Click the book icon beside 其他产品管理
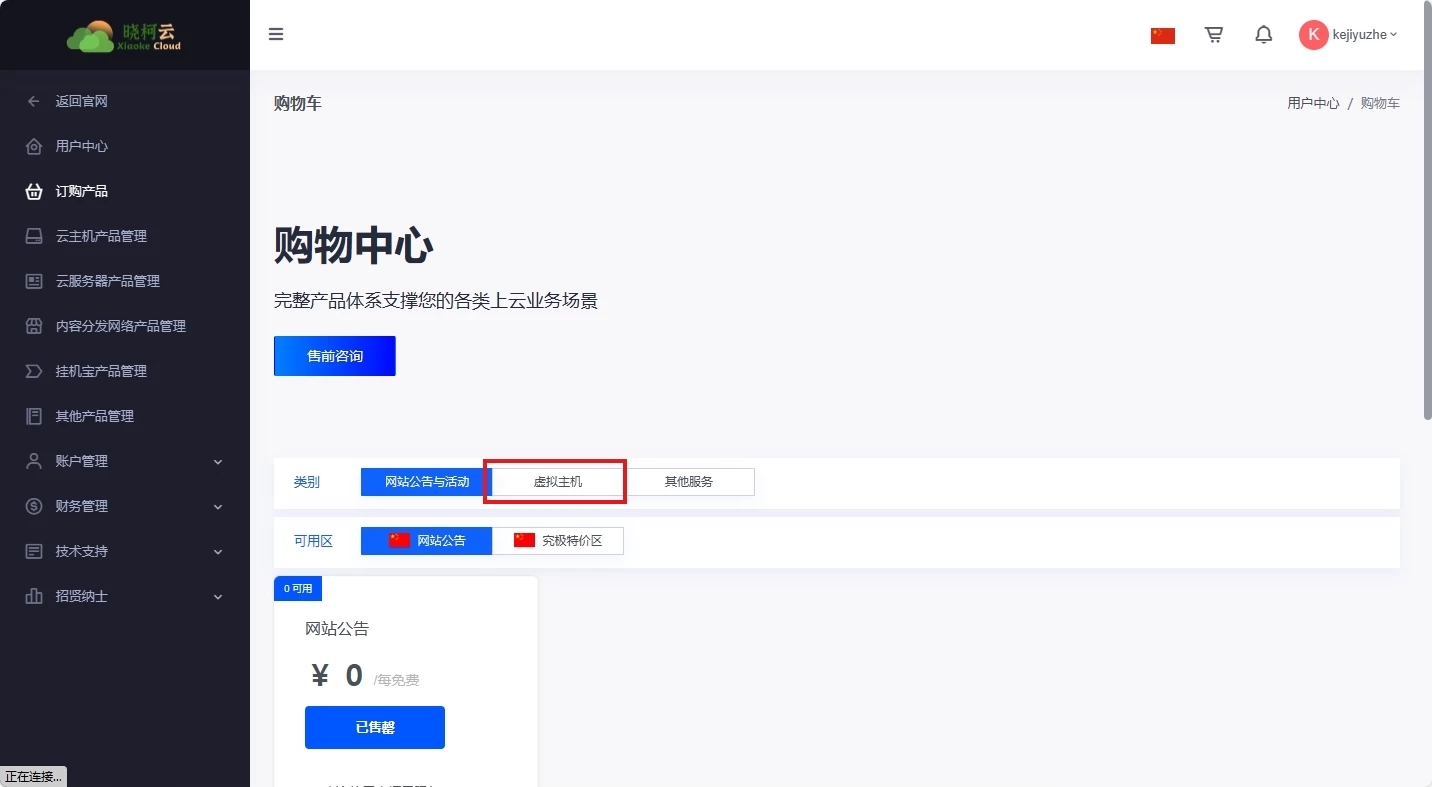The width and height of the screenshot is (1432, 787). tap(34, 416)
